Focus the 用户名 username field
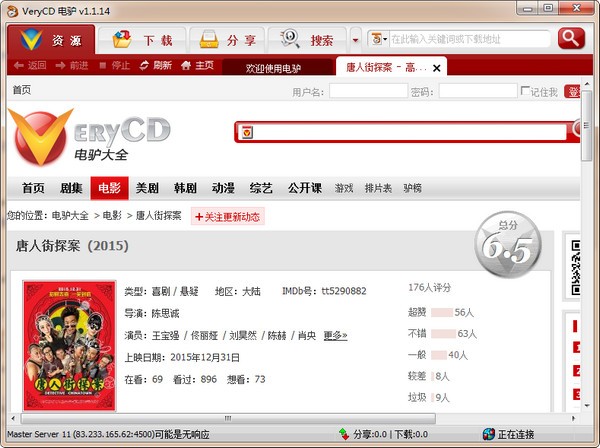 click(368, 91)
